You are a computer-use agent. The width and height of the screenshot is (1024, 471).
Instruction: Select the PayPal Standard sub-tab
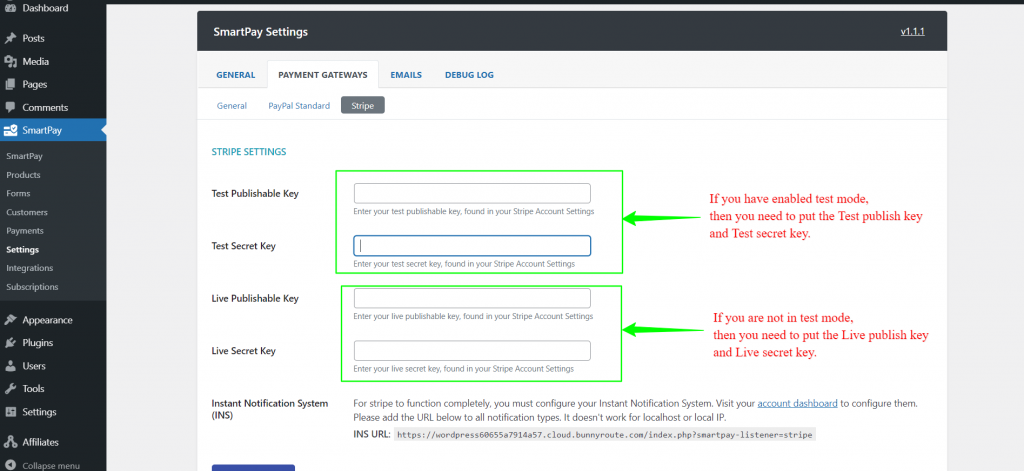(x=299, y=105)
